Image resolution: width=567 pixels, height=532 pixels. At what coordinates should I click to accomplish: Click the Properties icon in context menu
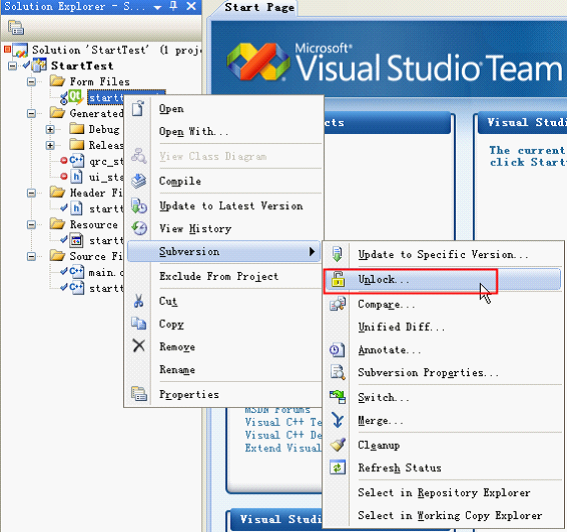(x=139, y=394)
